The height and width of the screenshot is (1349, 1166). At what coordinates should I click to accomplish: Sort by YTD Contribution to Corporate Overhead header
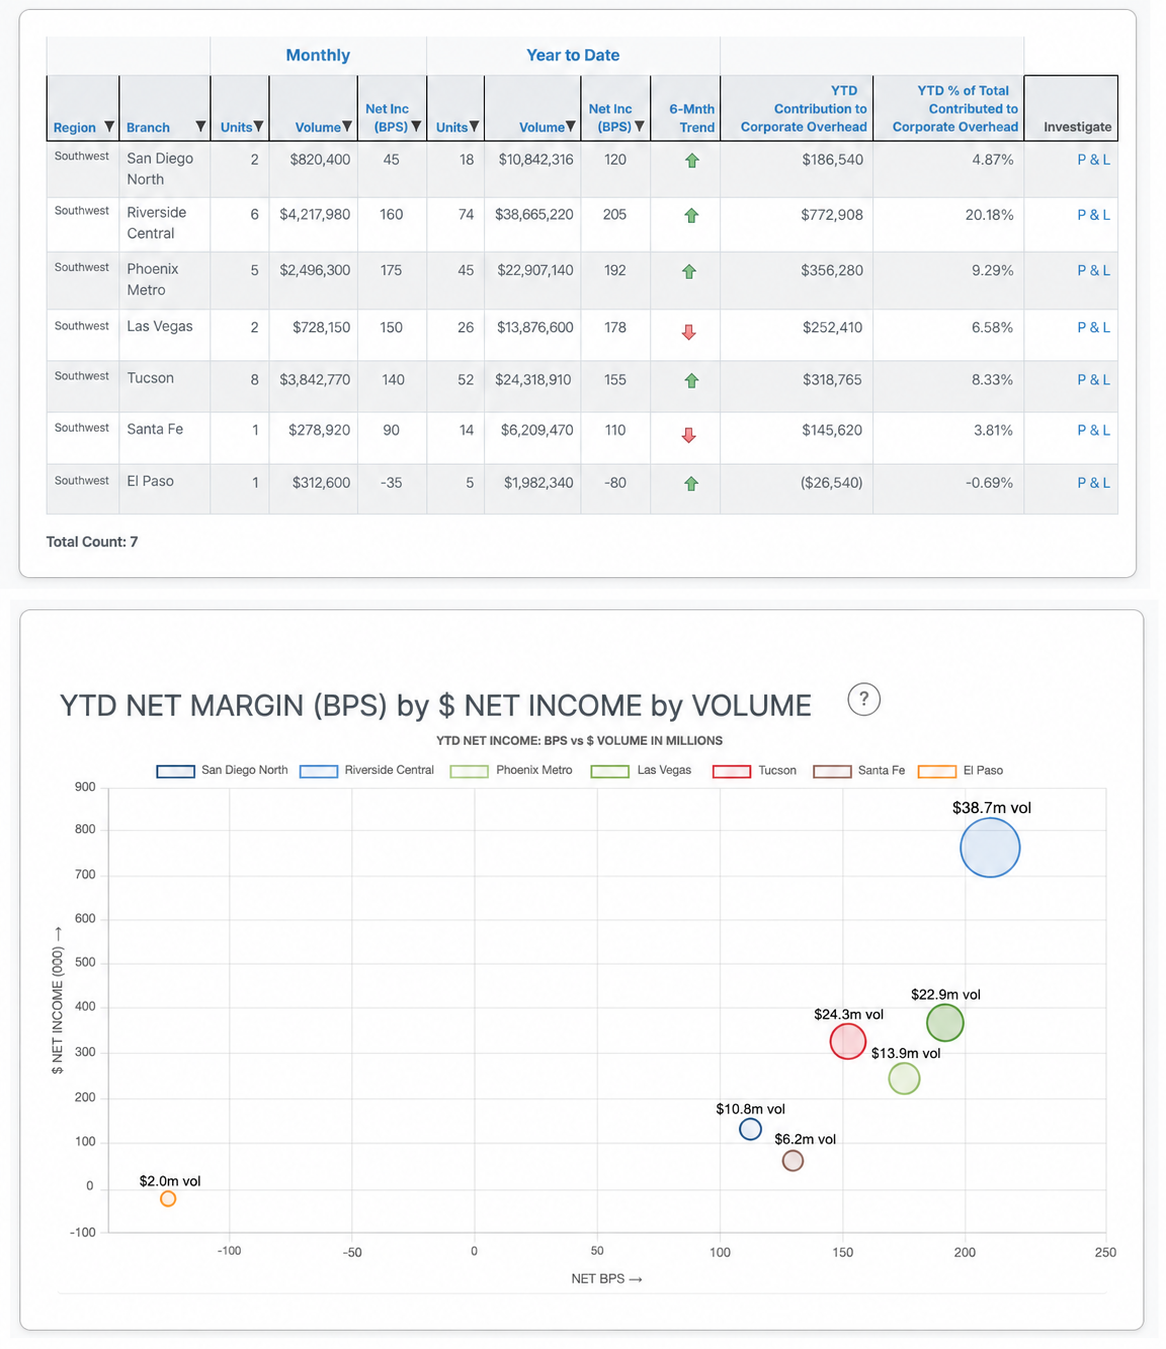804,108
